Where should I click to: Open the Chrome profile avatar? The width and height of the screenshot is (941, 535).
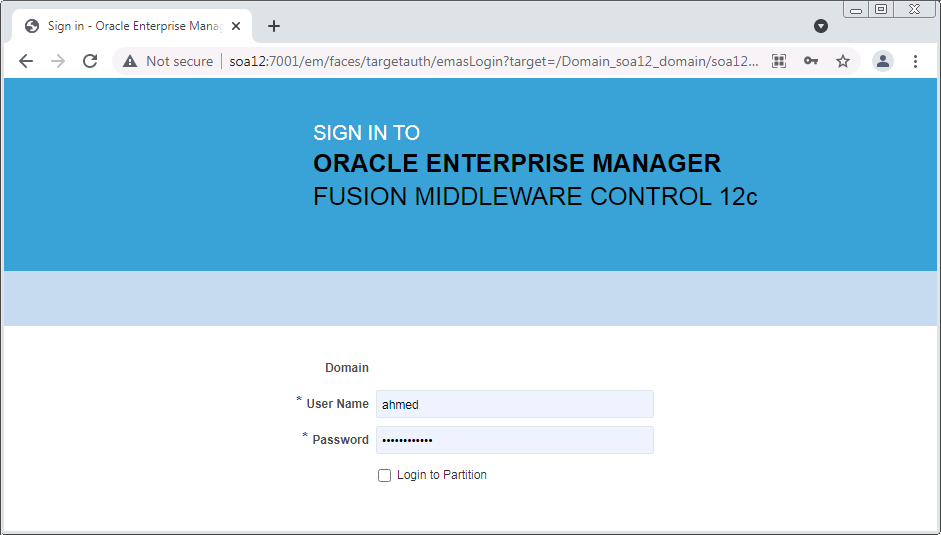(883, 61)
